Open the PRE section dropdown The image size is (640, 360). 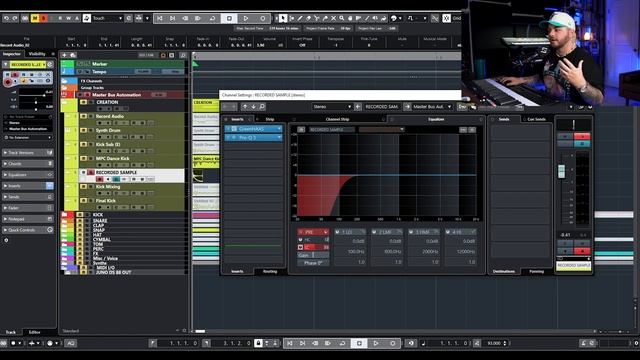[x=325, y=232]
